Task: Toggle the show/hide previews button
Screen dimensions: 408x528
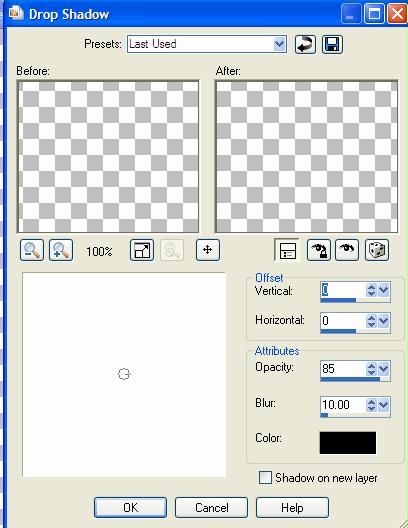Action: 287,250
